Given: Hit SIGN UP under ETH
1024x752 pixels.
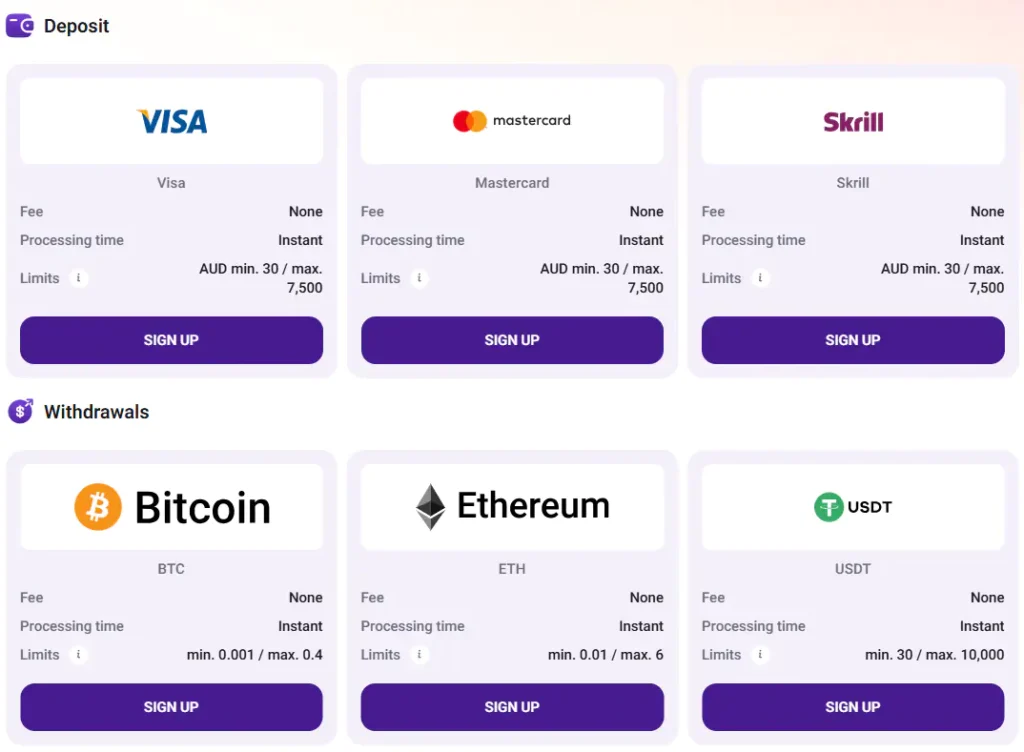Looking at the screenshot, I should [512, 707].
